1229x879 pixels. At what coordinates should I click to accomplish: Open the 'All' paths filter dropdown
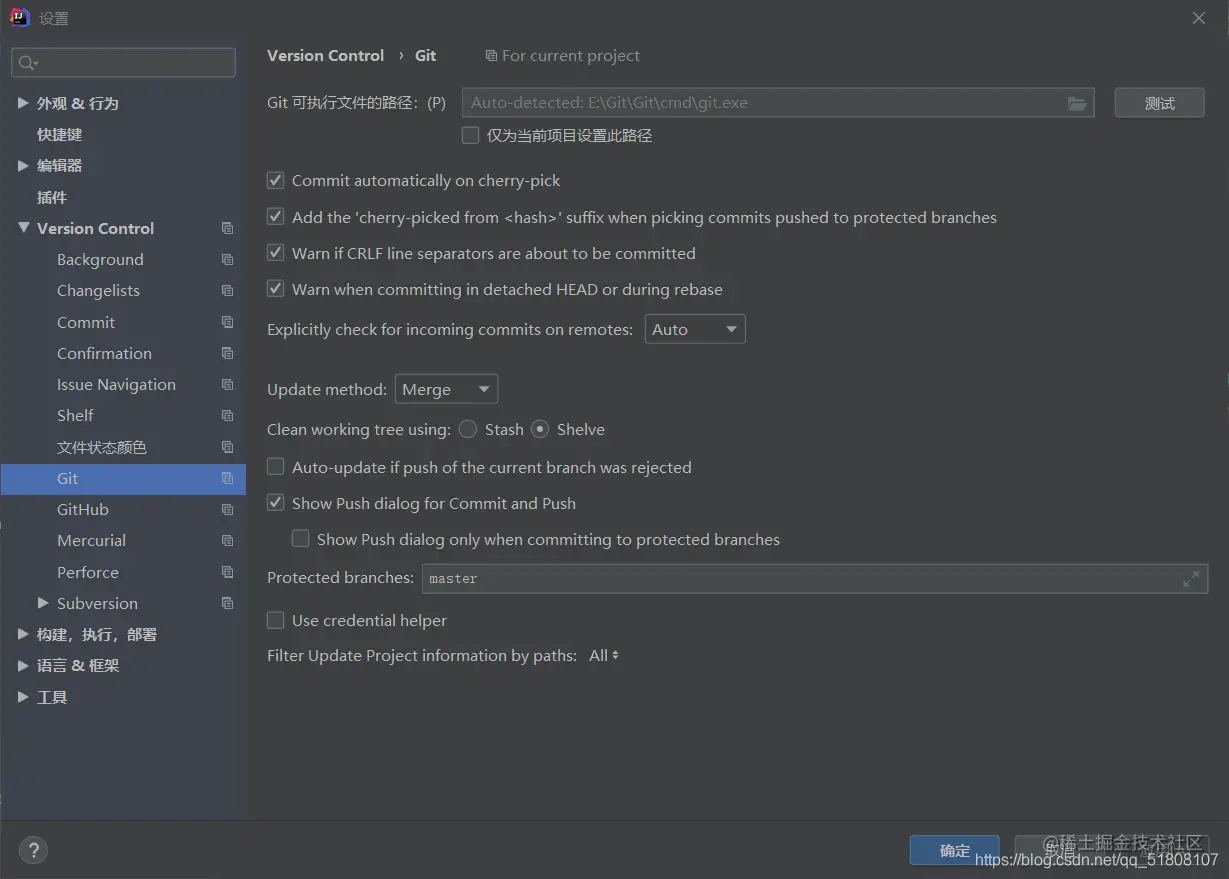(x=604, y=656)
